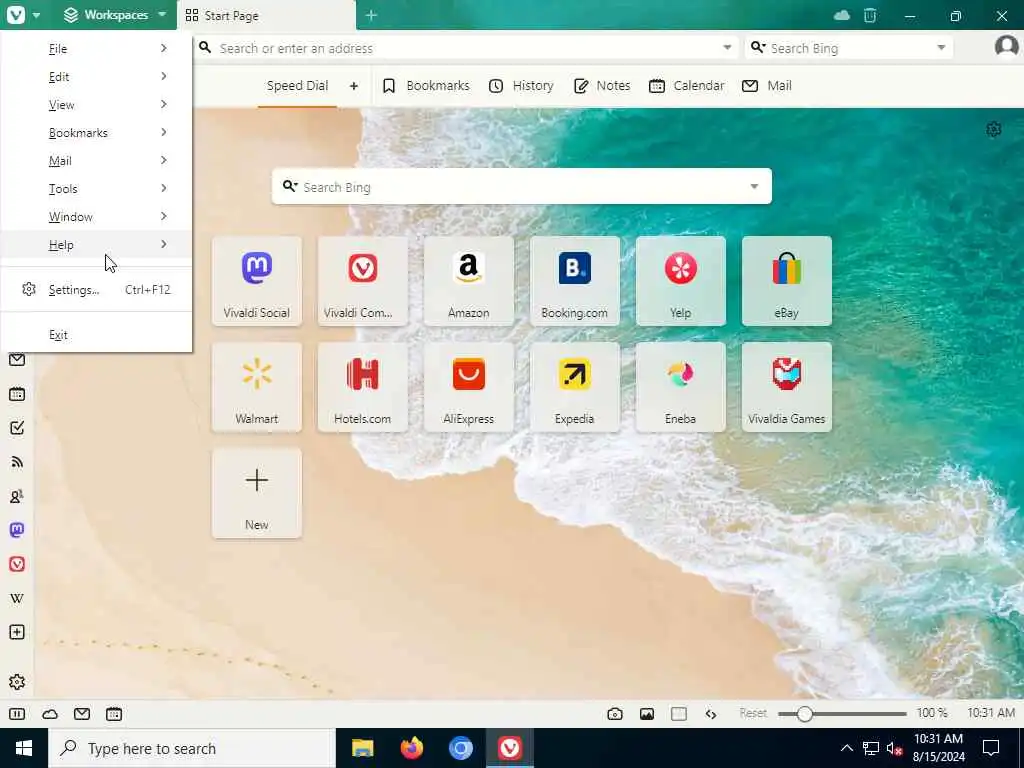Choose Exit in the menu
Screen dimensions: 1024x768
96,334
